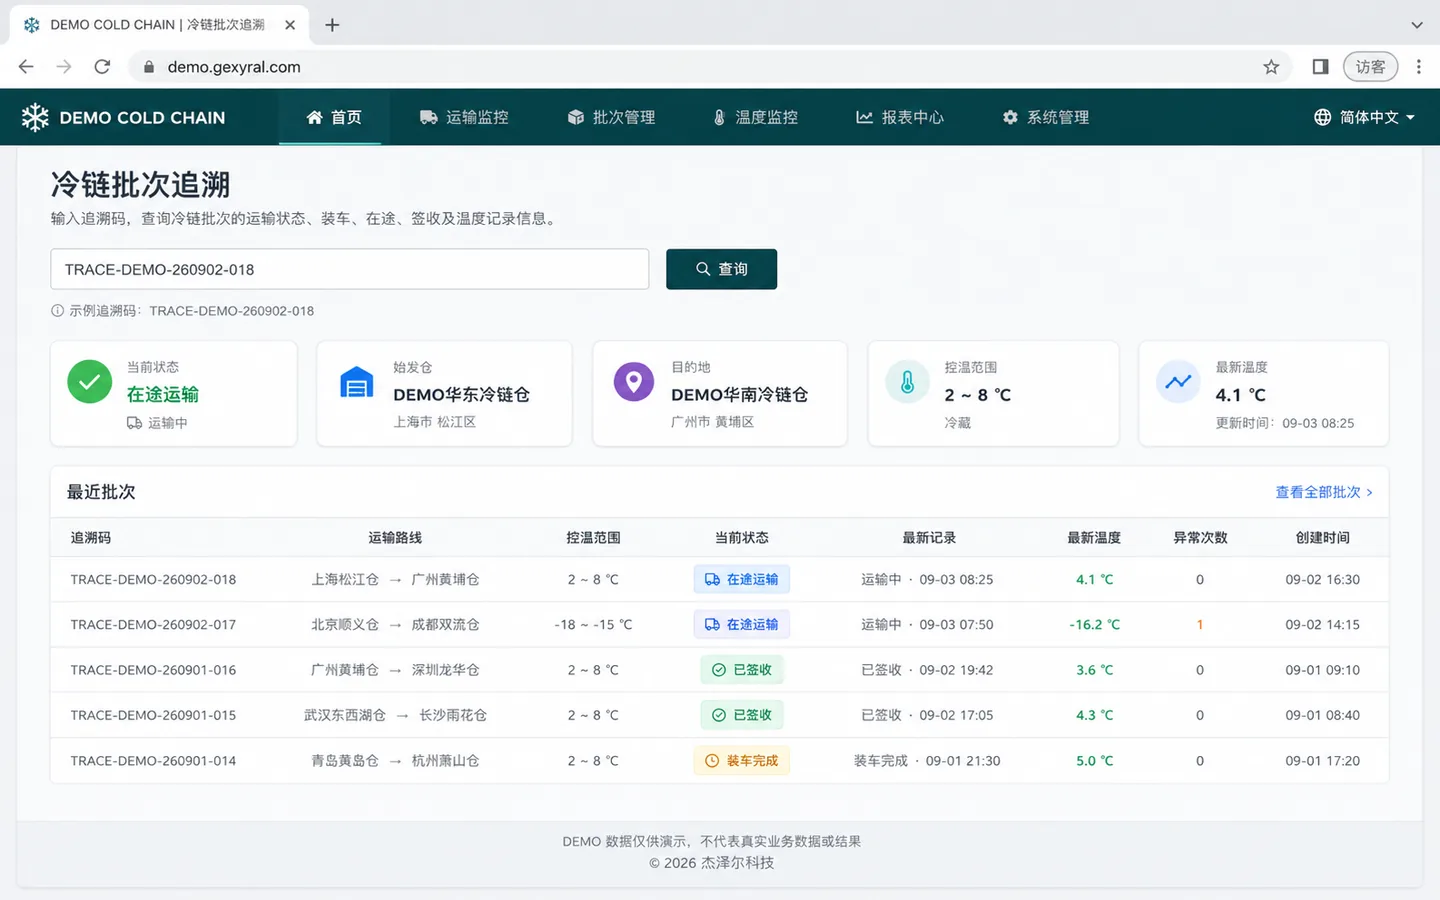1440x900 pixels.
Task: Select trace code TRACE-DEMO-260901-015
Action: pyautogui.click(x=153, y=716)
